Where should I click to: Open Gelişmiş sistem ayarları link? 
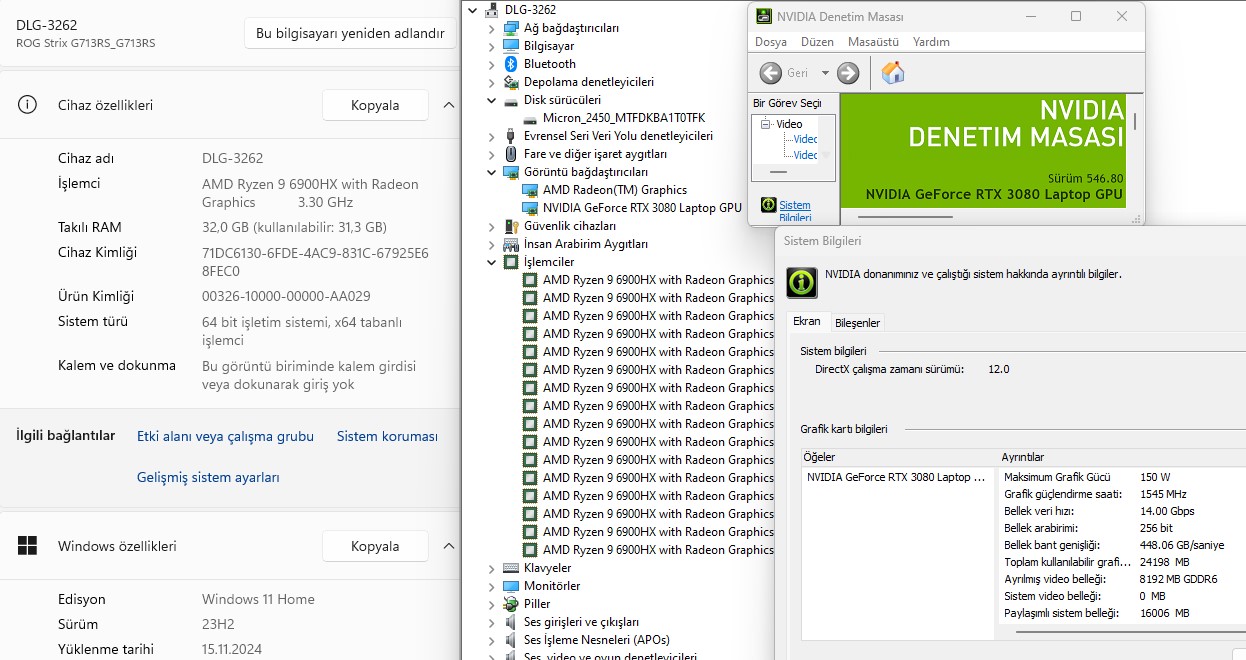point(208,477)
